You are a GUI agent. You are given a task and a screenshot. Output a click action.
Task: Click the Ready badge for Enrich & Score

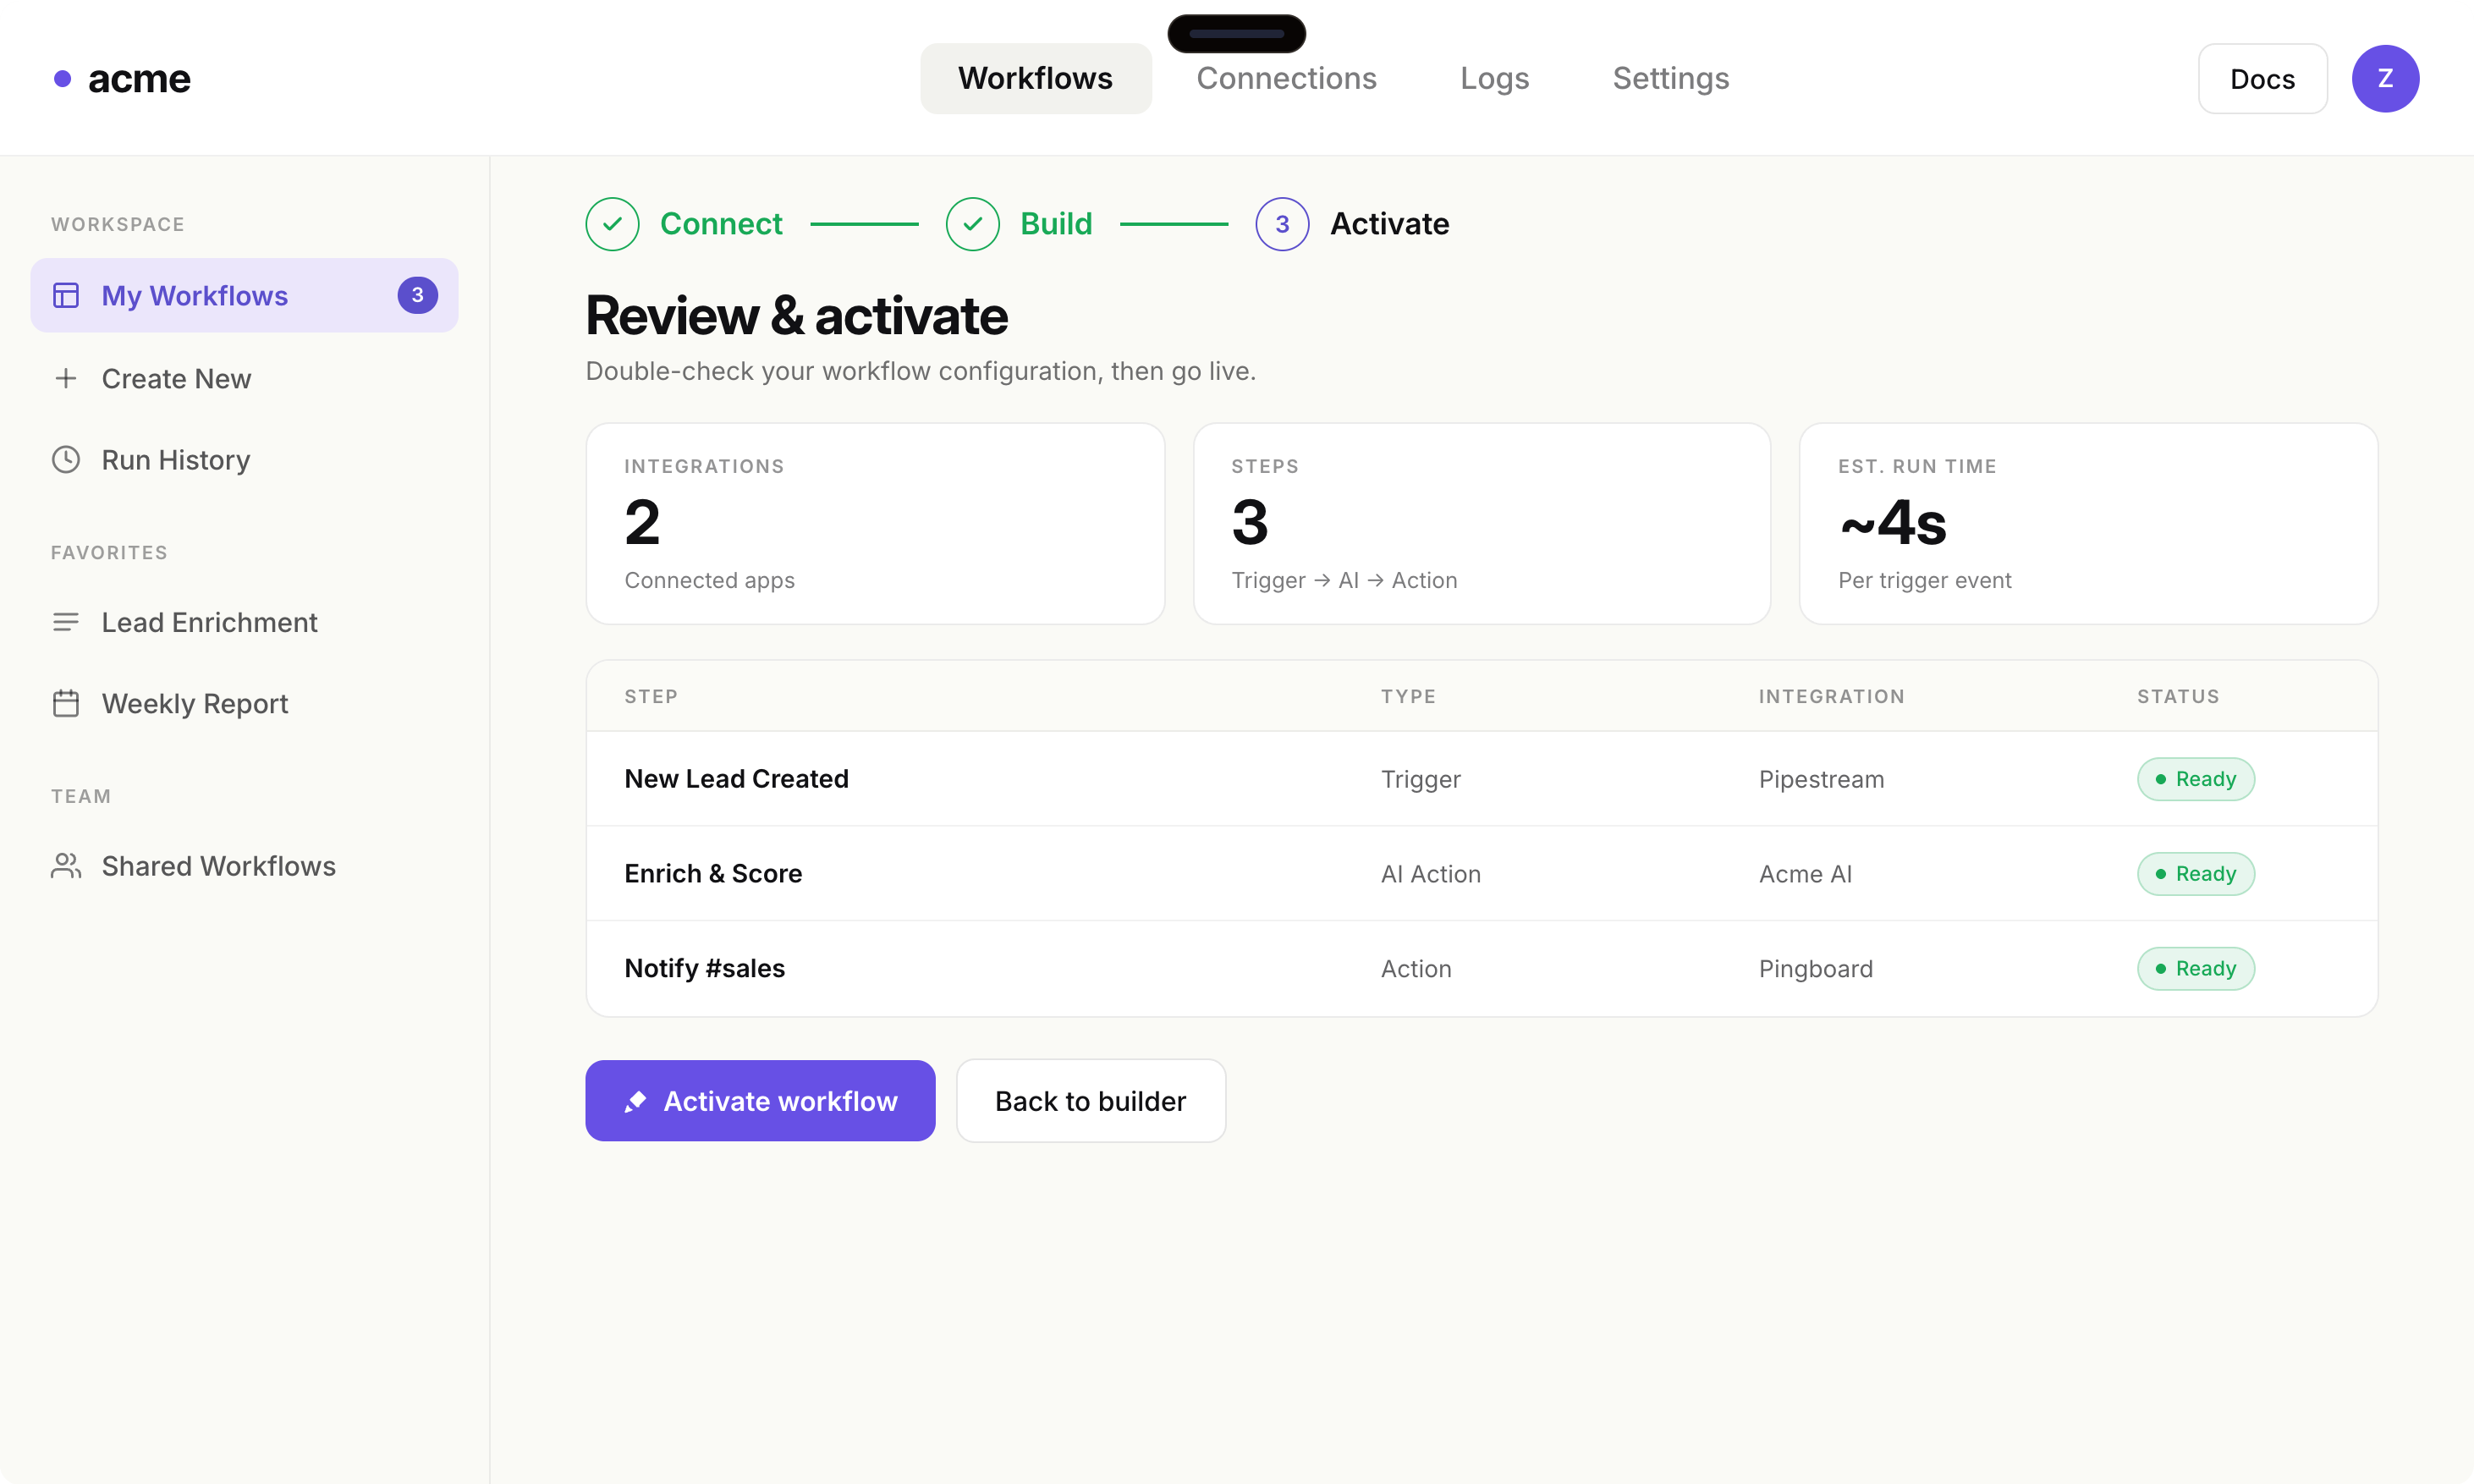(2195, 874)
